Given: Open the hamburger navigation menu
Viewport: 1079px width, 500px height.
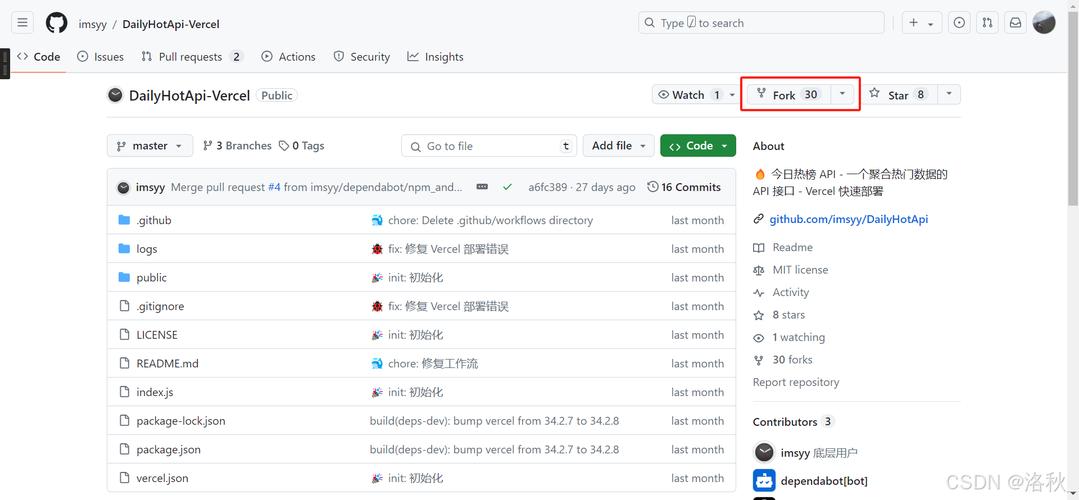Looking at the screenshot, I should click(23, 23).
